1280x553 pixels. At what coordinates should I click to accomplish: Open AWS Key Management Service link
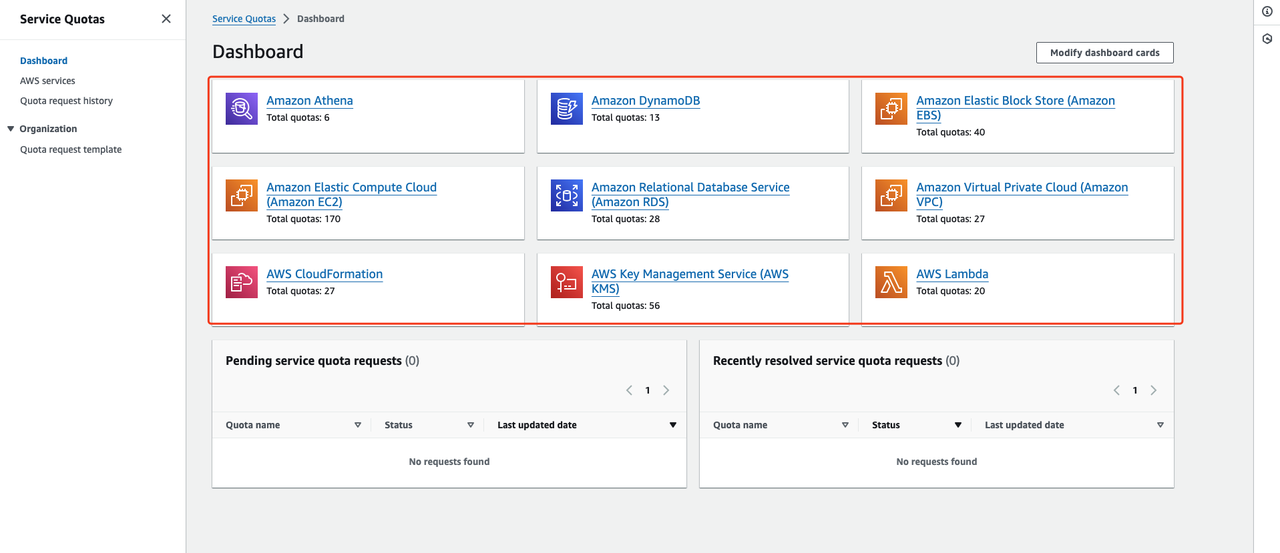point(690,282)
